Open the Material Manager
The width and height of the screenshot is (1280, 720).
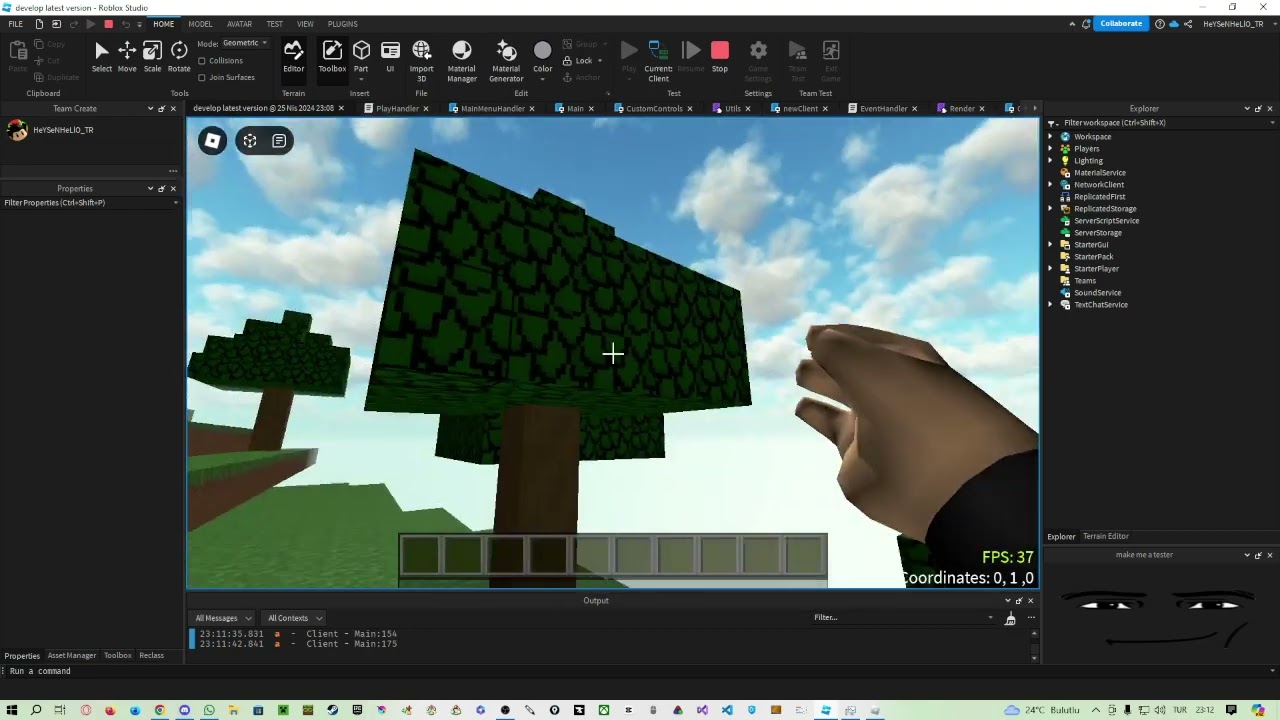click(x=462, y=60)
